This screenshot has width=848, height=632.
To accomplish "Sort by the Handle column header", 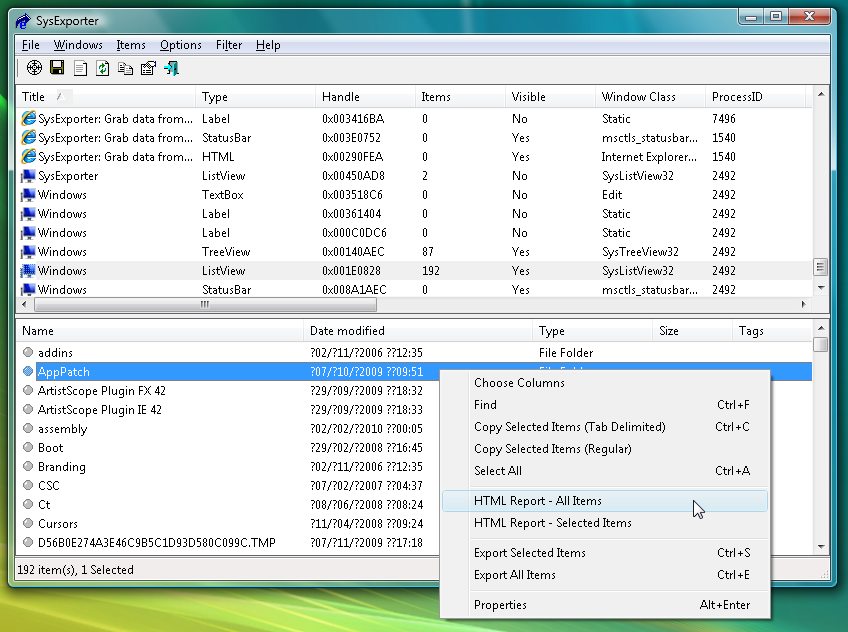I will 365,97.
